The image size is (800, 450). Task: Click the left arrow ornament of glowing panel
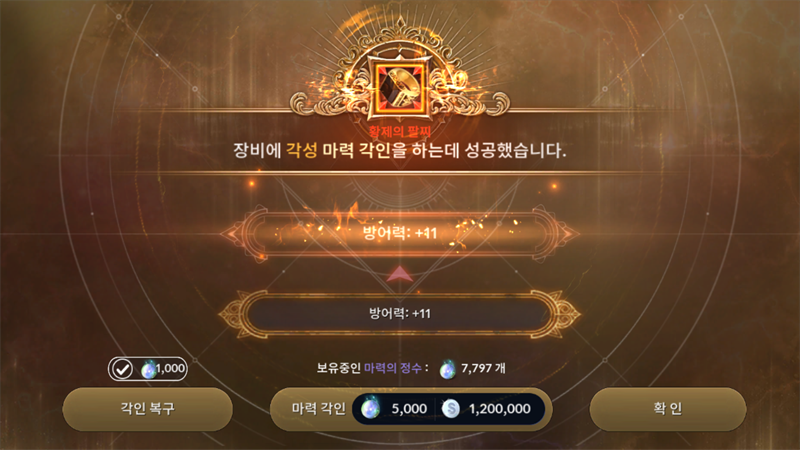tap(233, 234)
